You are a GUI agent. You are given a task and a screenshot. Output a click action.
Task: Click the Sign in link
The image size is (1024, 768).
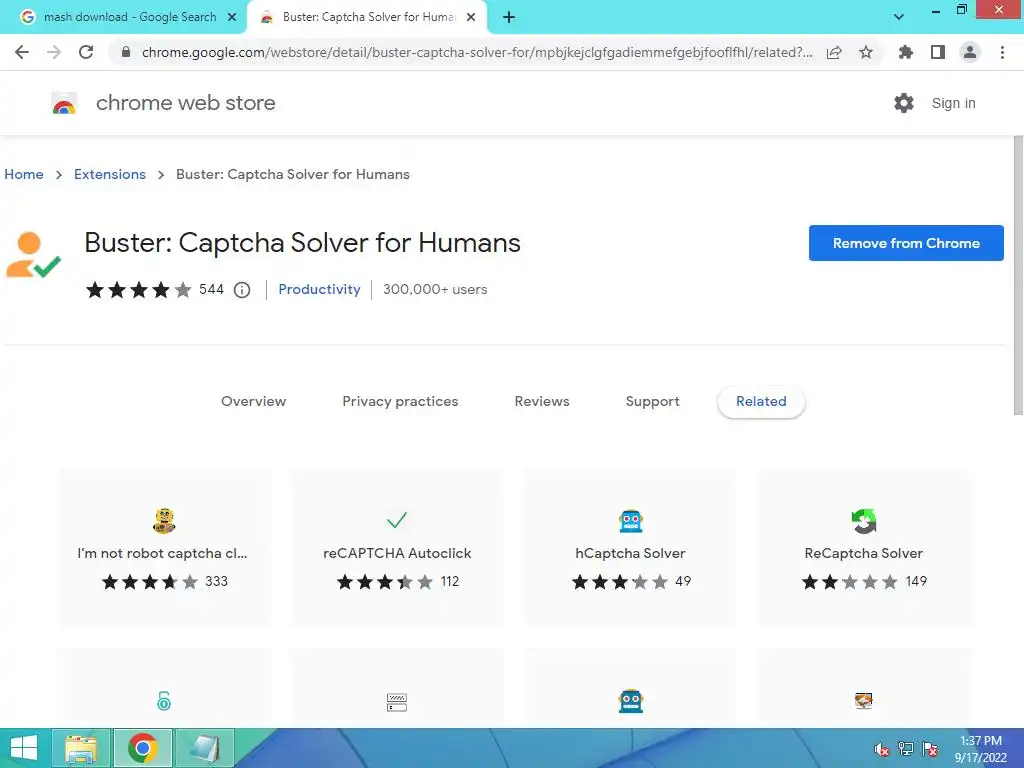pos(953,103)
